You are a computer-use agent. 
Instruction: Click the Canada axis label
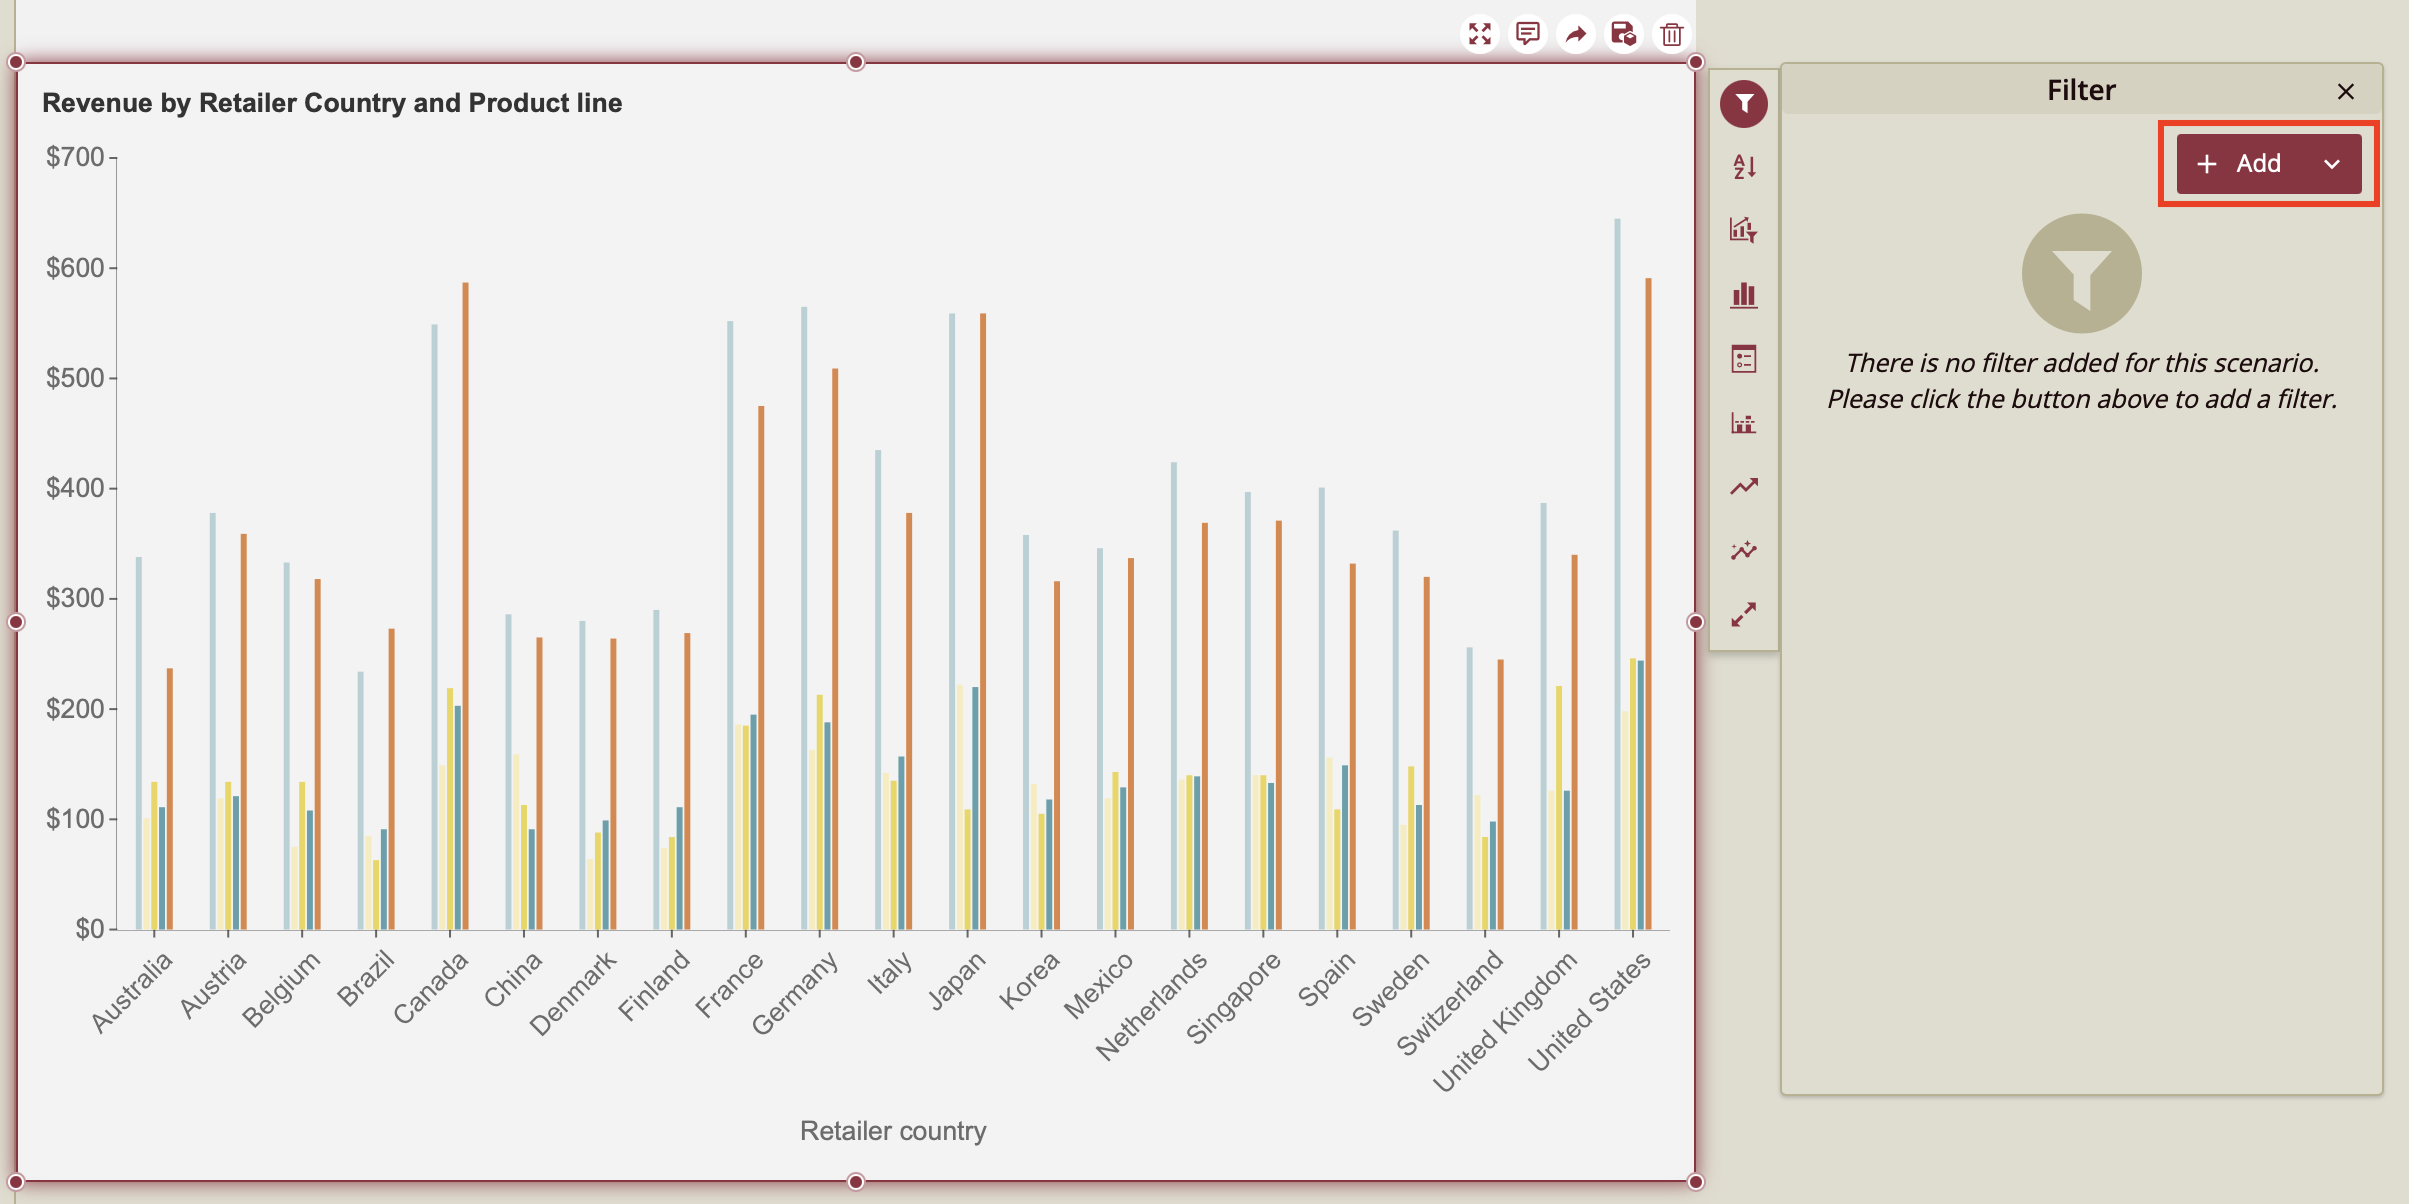431,987
